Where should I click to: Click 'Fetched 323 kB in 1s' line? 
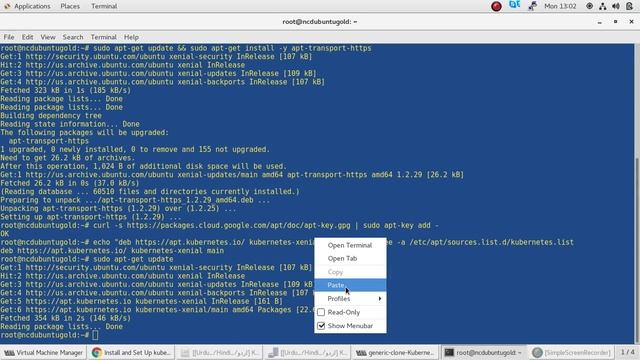pyautogui.click(x=65, y=90)
